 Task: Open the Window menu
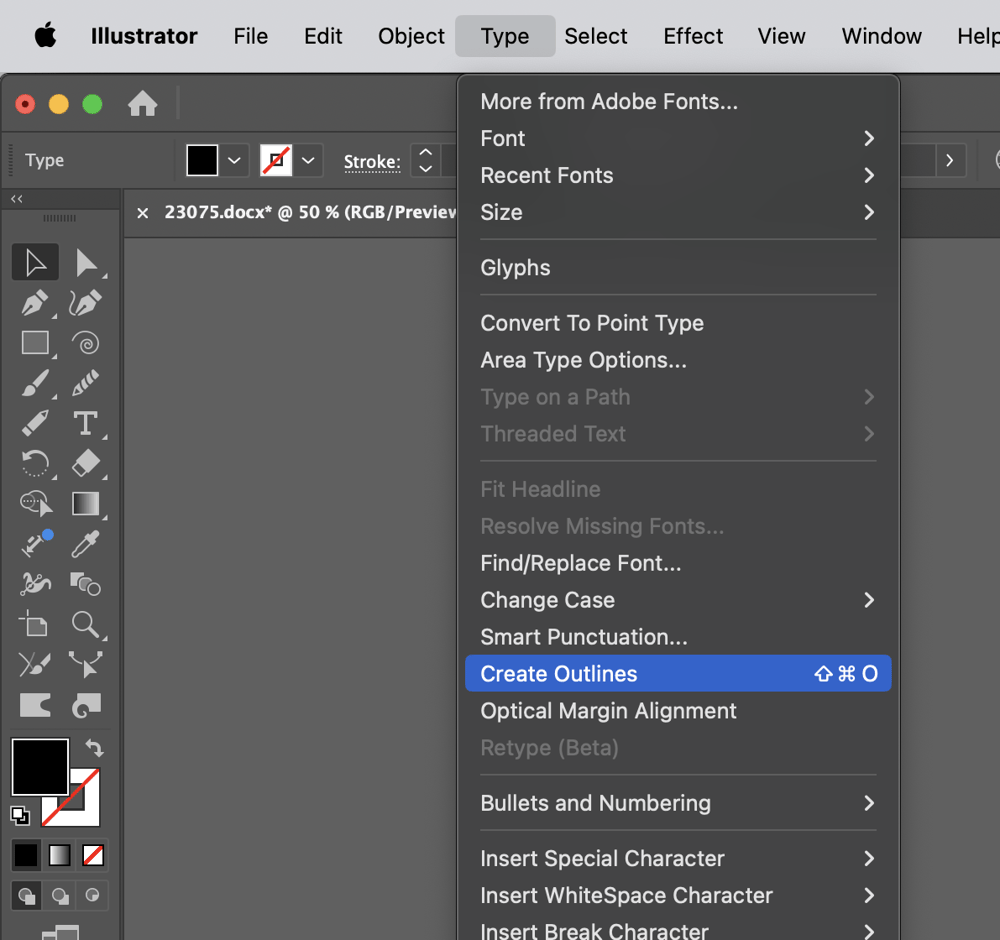click(x=881, y=36)
